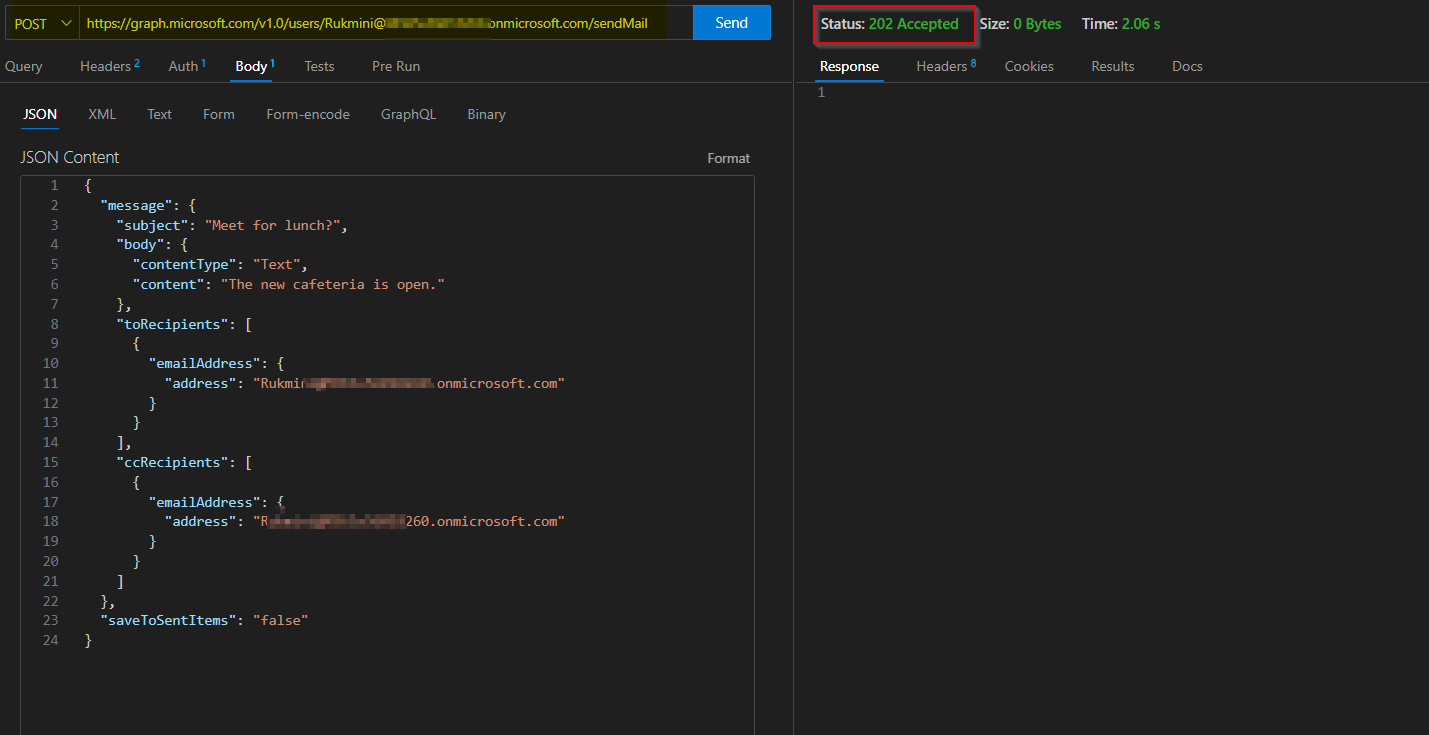Open the POST method dropdown
This screenshot has width=1429, height=735.
pos(42,23)
